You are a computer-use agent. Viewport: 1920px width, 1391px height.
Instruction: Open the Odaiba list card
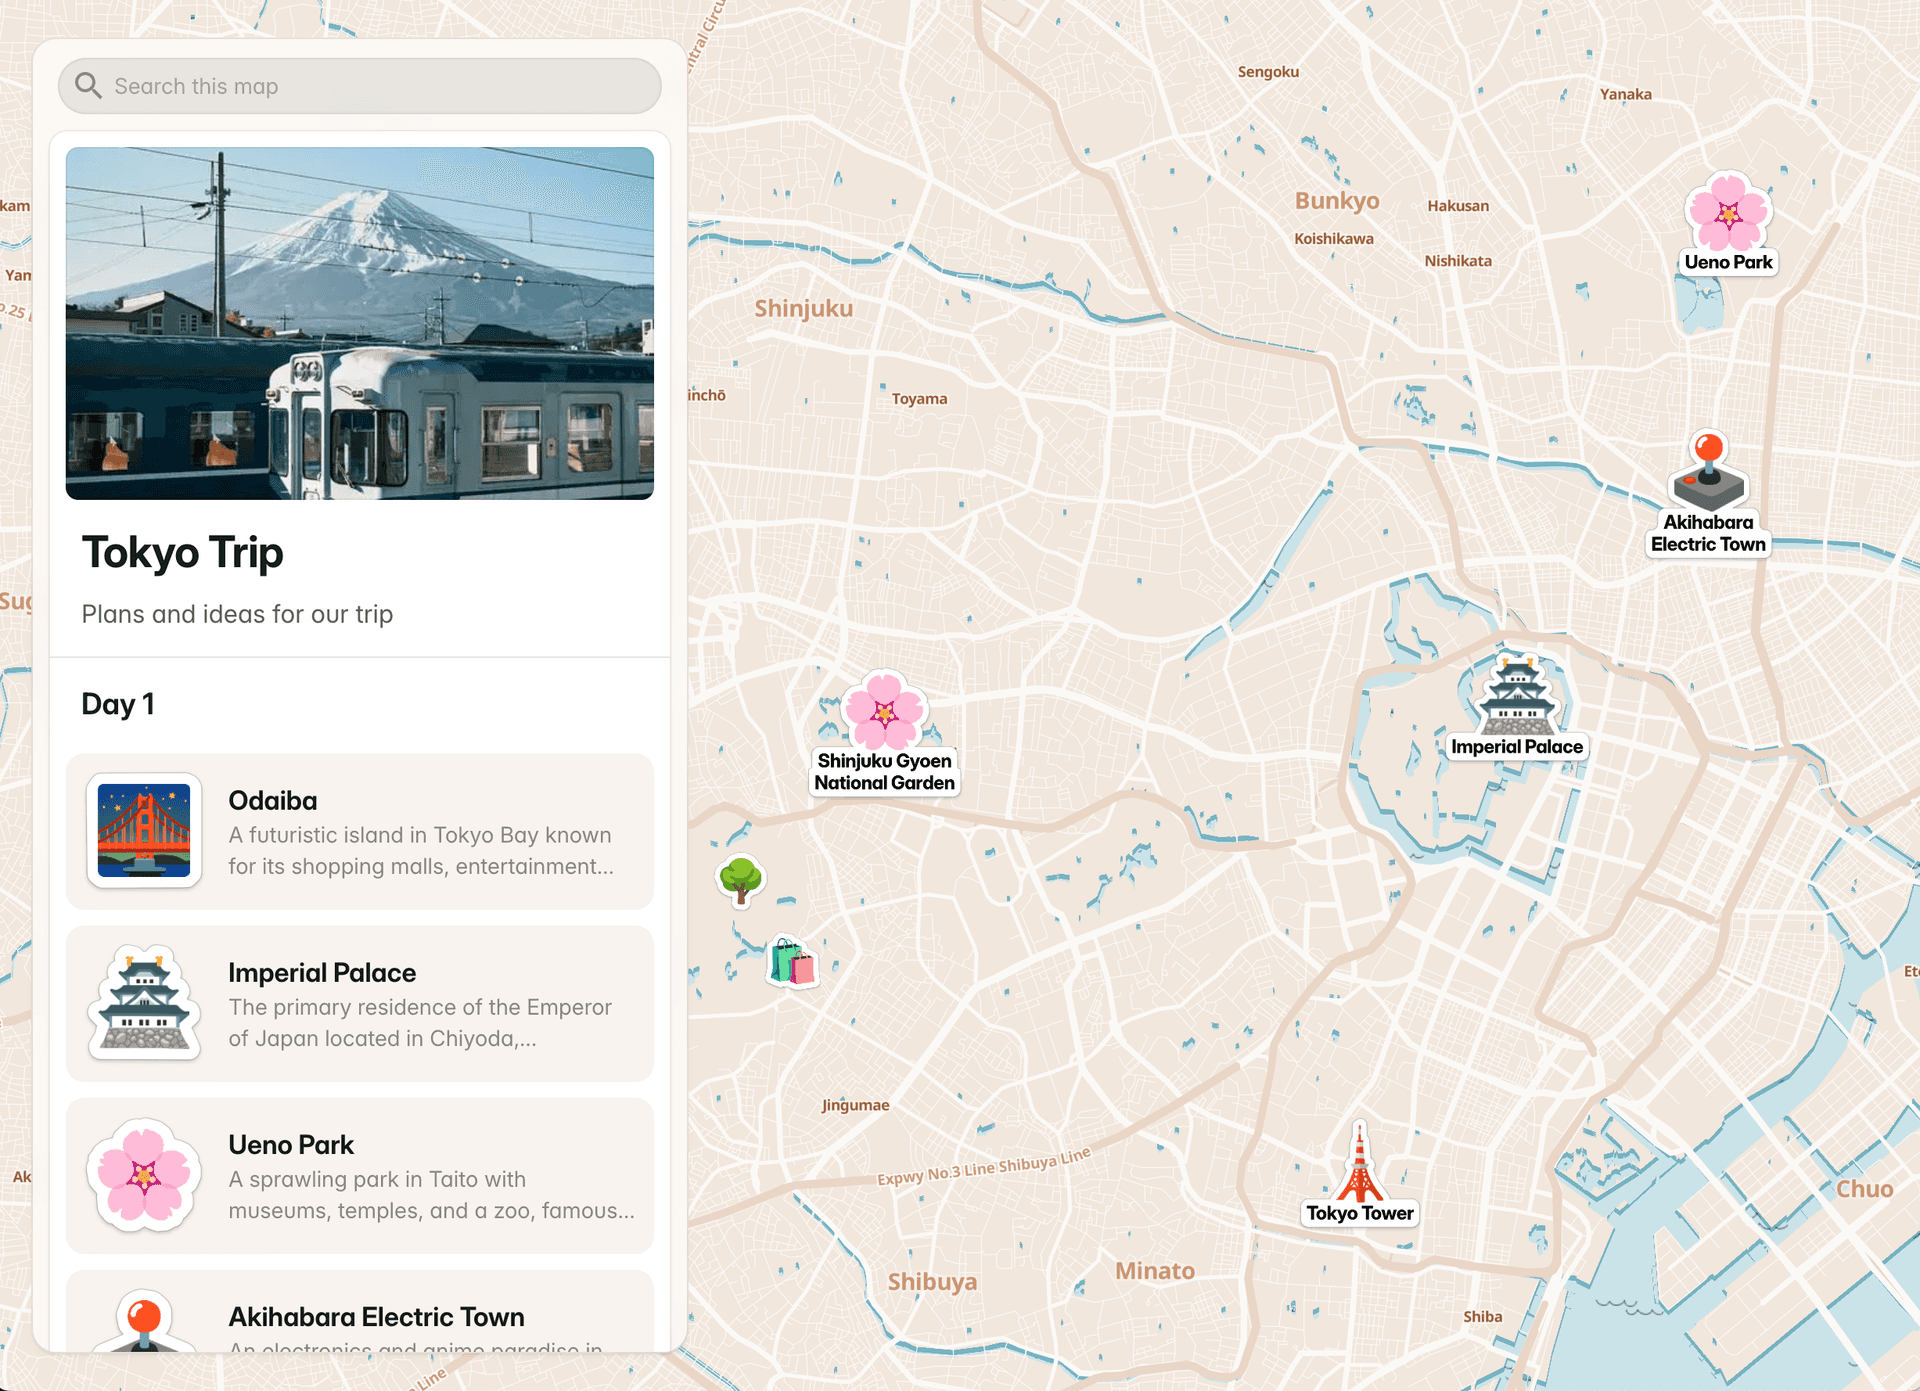(x=420, y=832)
